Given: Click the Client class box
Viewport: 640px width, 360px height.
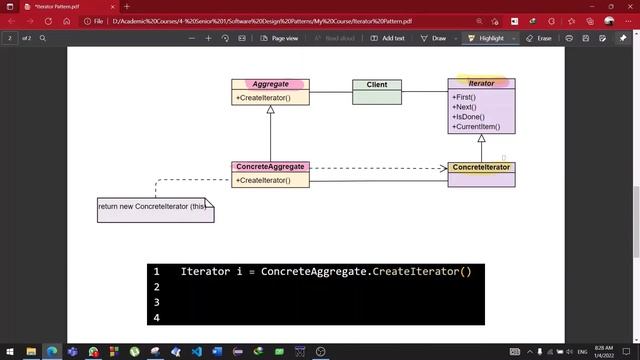Looking at the screenshot, I should [377, 92].
